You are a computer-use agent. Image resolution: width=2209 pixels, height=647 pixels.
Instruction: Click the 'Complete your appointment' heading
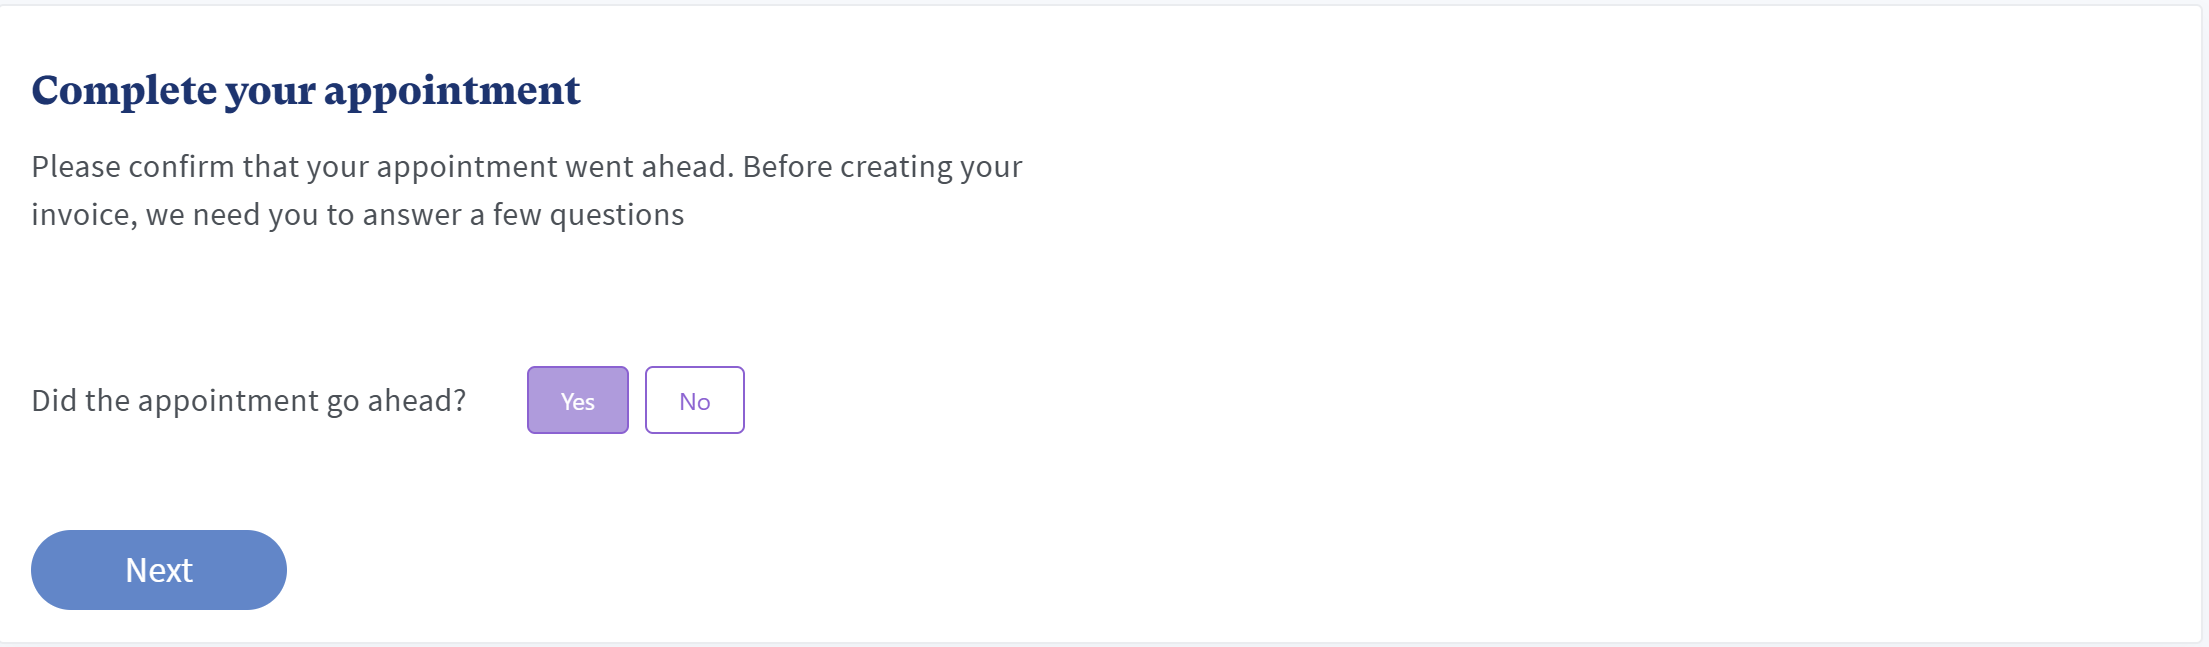pos(305,90)
